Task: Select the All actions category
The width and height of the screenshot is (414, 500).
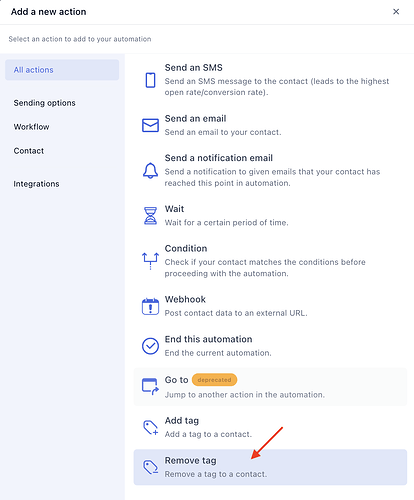Action: click(x=62, y=70)
